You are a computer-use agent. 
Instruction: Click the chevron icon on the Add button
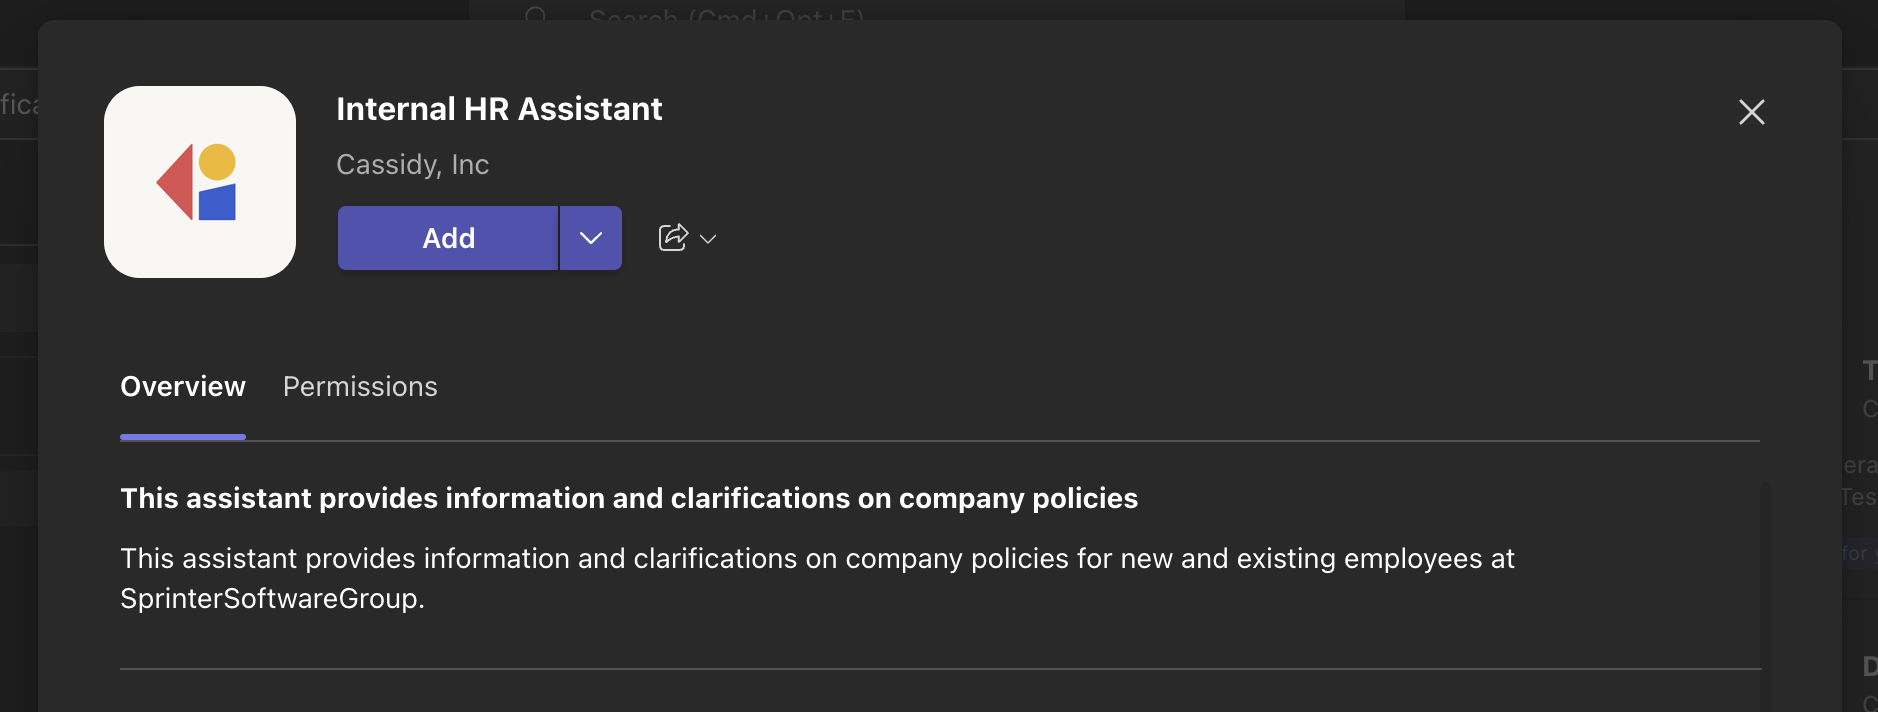coord(590,237)
